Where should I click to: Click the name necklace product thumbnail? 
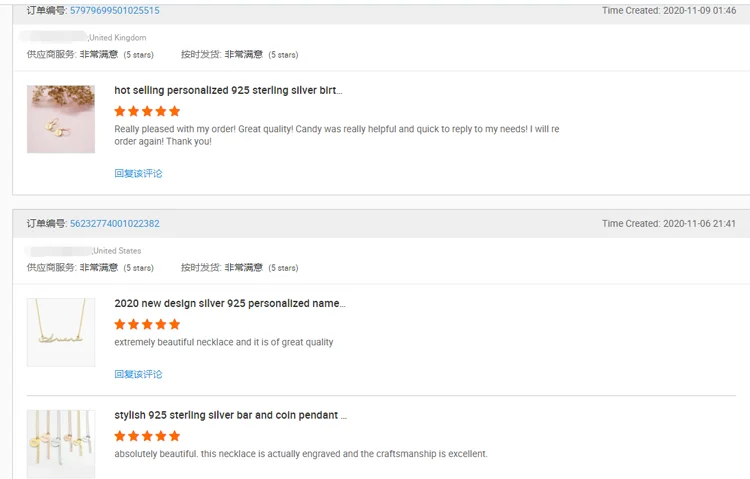click(61, 333)
